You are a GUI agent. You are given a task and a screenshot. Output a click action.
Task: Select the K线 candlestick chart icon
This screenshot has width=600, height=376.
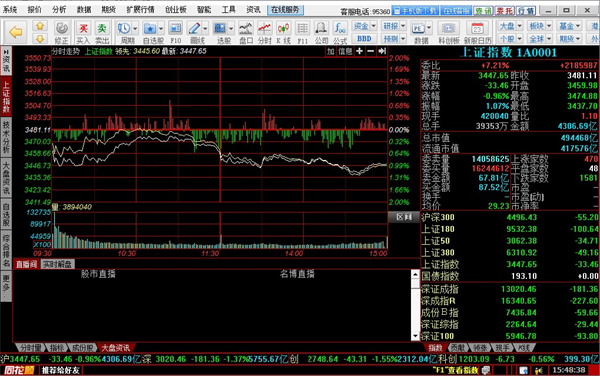[x=283, y=32]
